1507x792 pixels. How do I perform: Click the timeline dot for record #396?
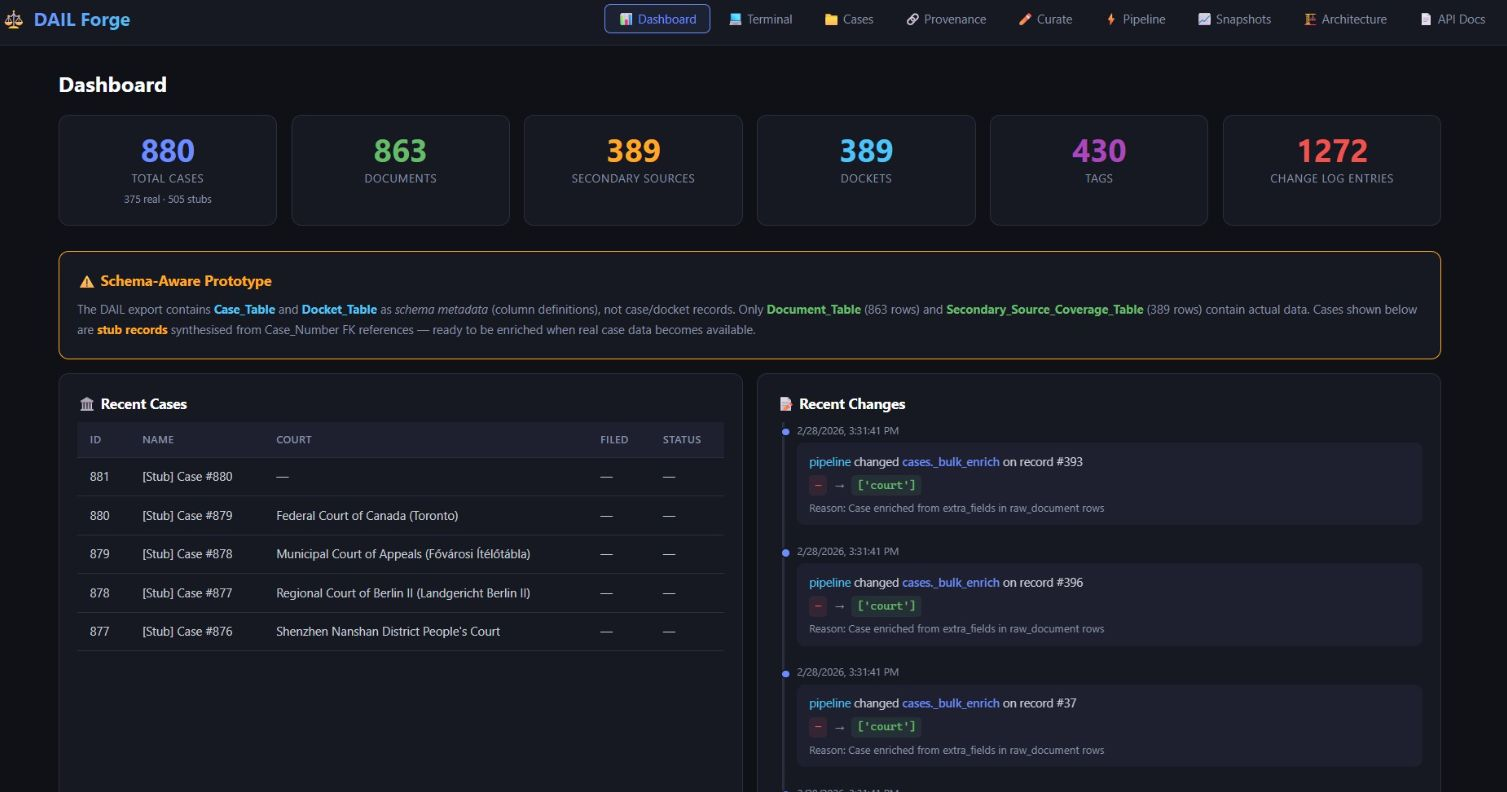[786, 552]
